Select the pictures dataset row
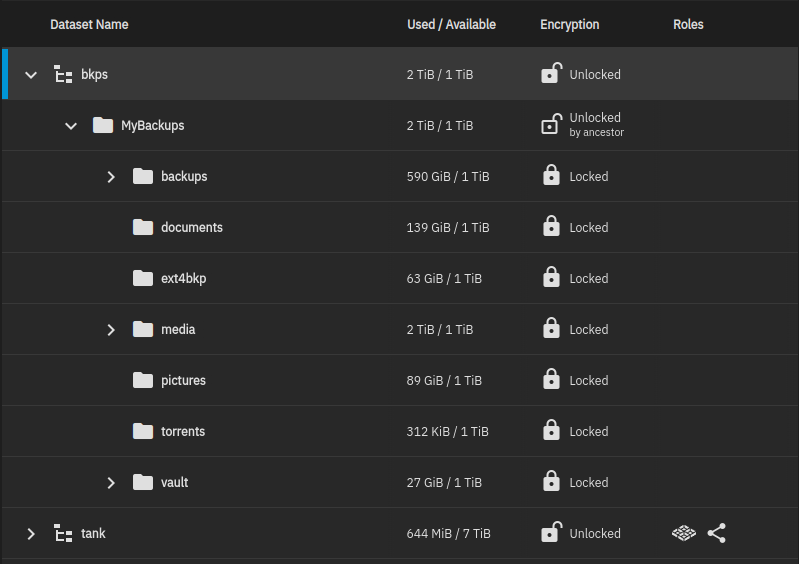This screenshot has height=564, width=799. tap(401, 380)
